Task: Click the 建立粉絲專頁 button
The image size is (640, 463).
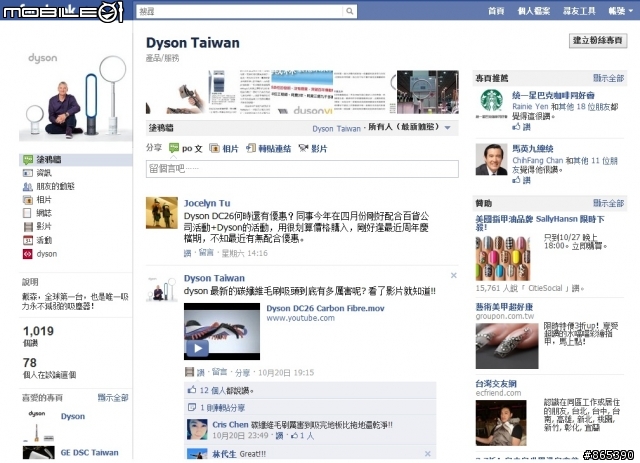Action: (598, 40)
